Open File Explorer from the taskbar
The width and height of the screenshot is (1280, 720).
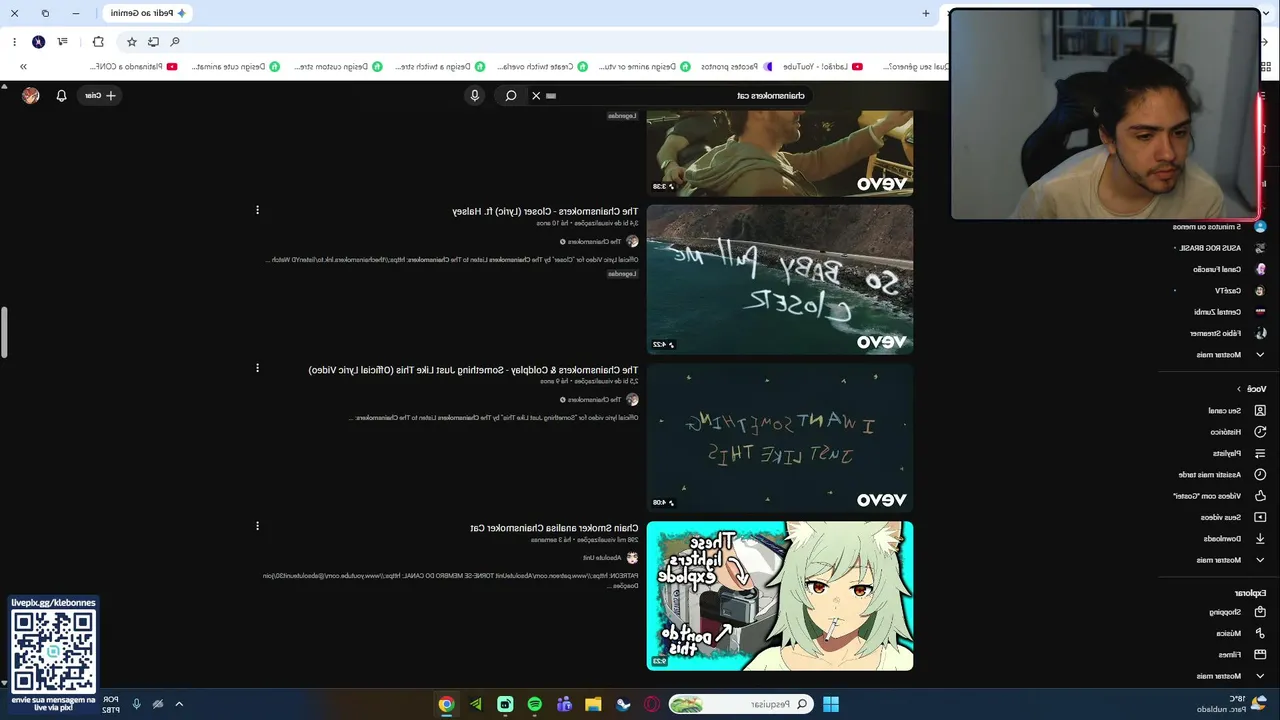coord(593,704)
